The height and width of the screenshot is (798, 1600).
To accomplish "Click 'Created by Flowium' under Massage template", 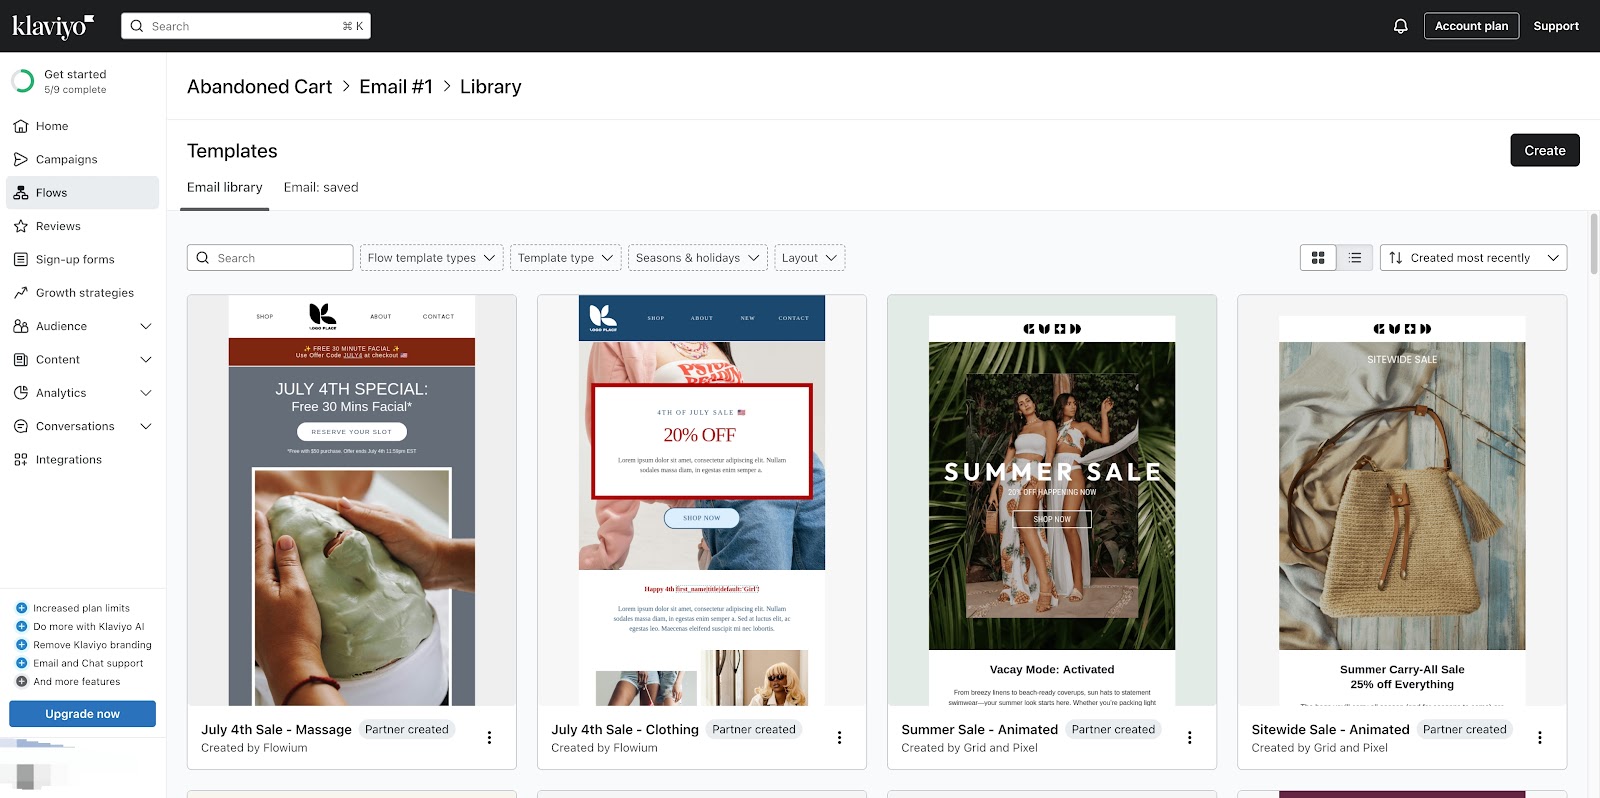I will [x=254, y=748].
